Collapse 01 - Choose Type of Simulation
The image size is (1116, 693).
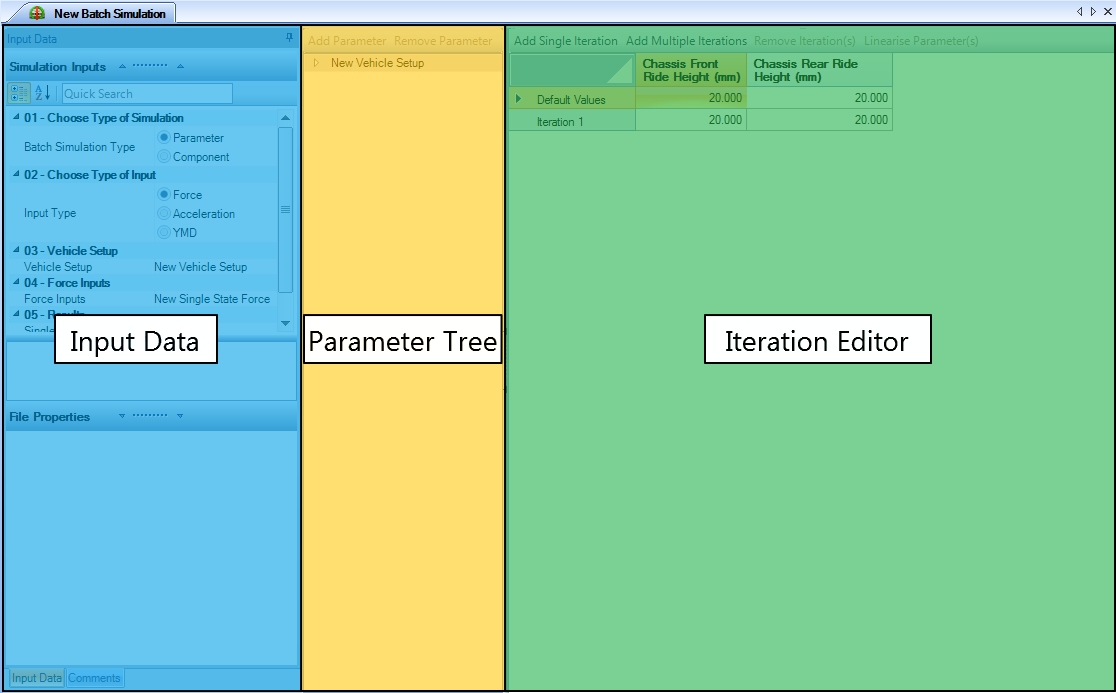(x=16, y=117)
